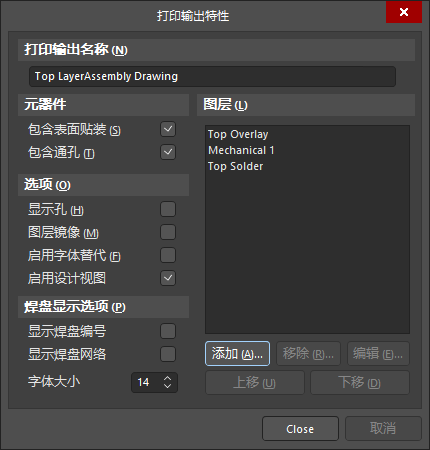Select Top Overlay layer in list
This screenshot has width=430, height=450.
click(x=238, y=134)
